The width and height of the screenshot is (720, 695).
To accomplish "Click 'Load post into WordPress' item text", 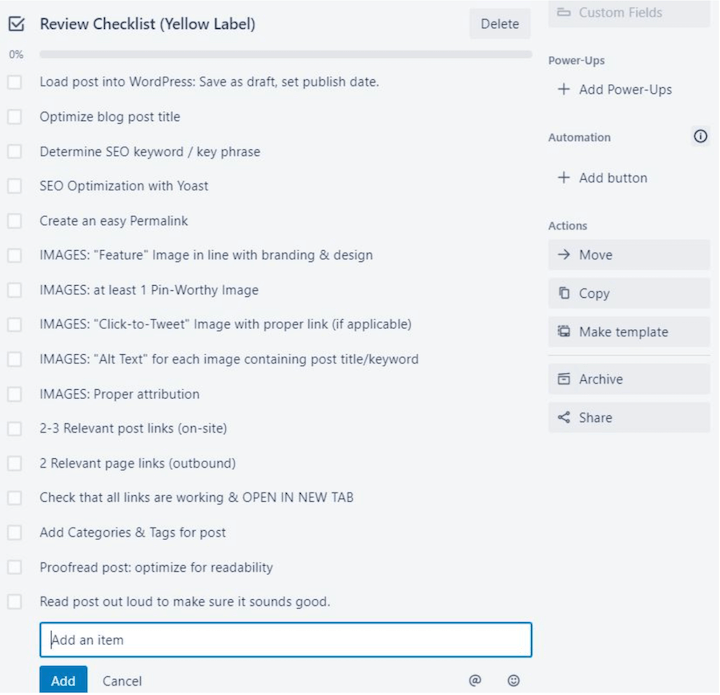I will coord(209,82).
